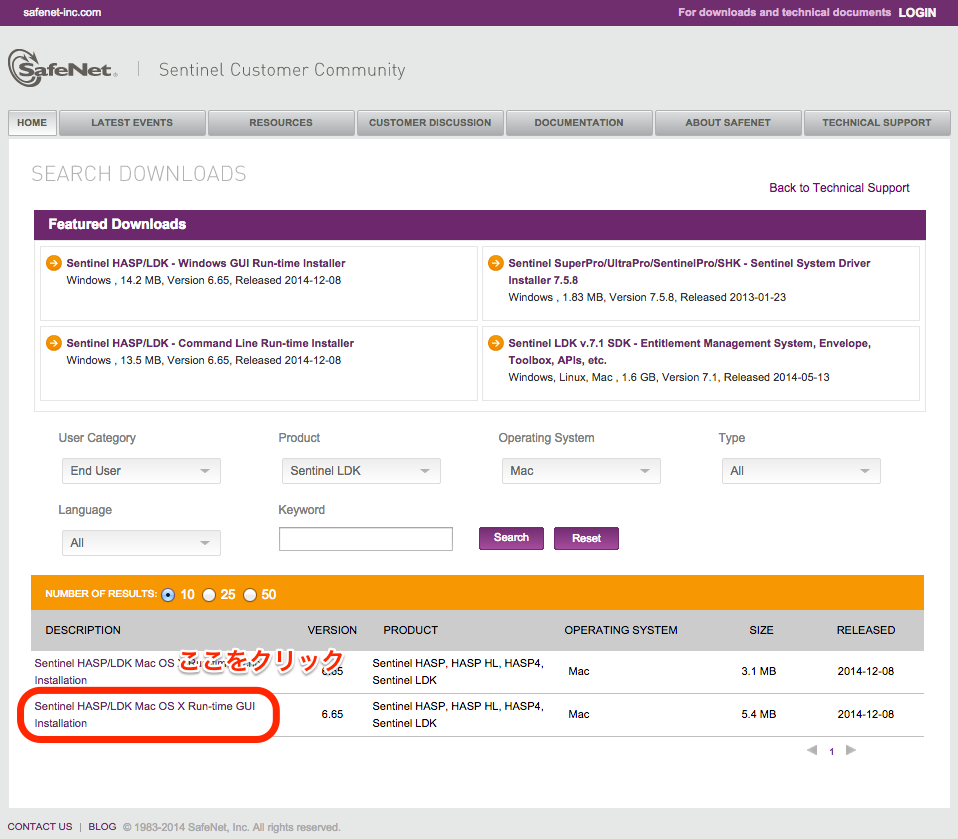Click the SafeNet logo
Viewport: 958px width, 839px height.
coord(62,69)
